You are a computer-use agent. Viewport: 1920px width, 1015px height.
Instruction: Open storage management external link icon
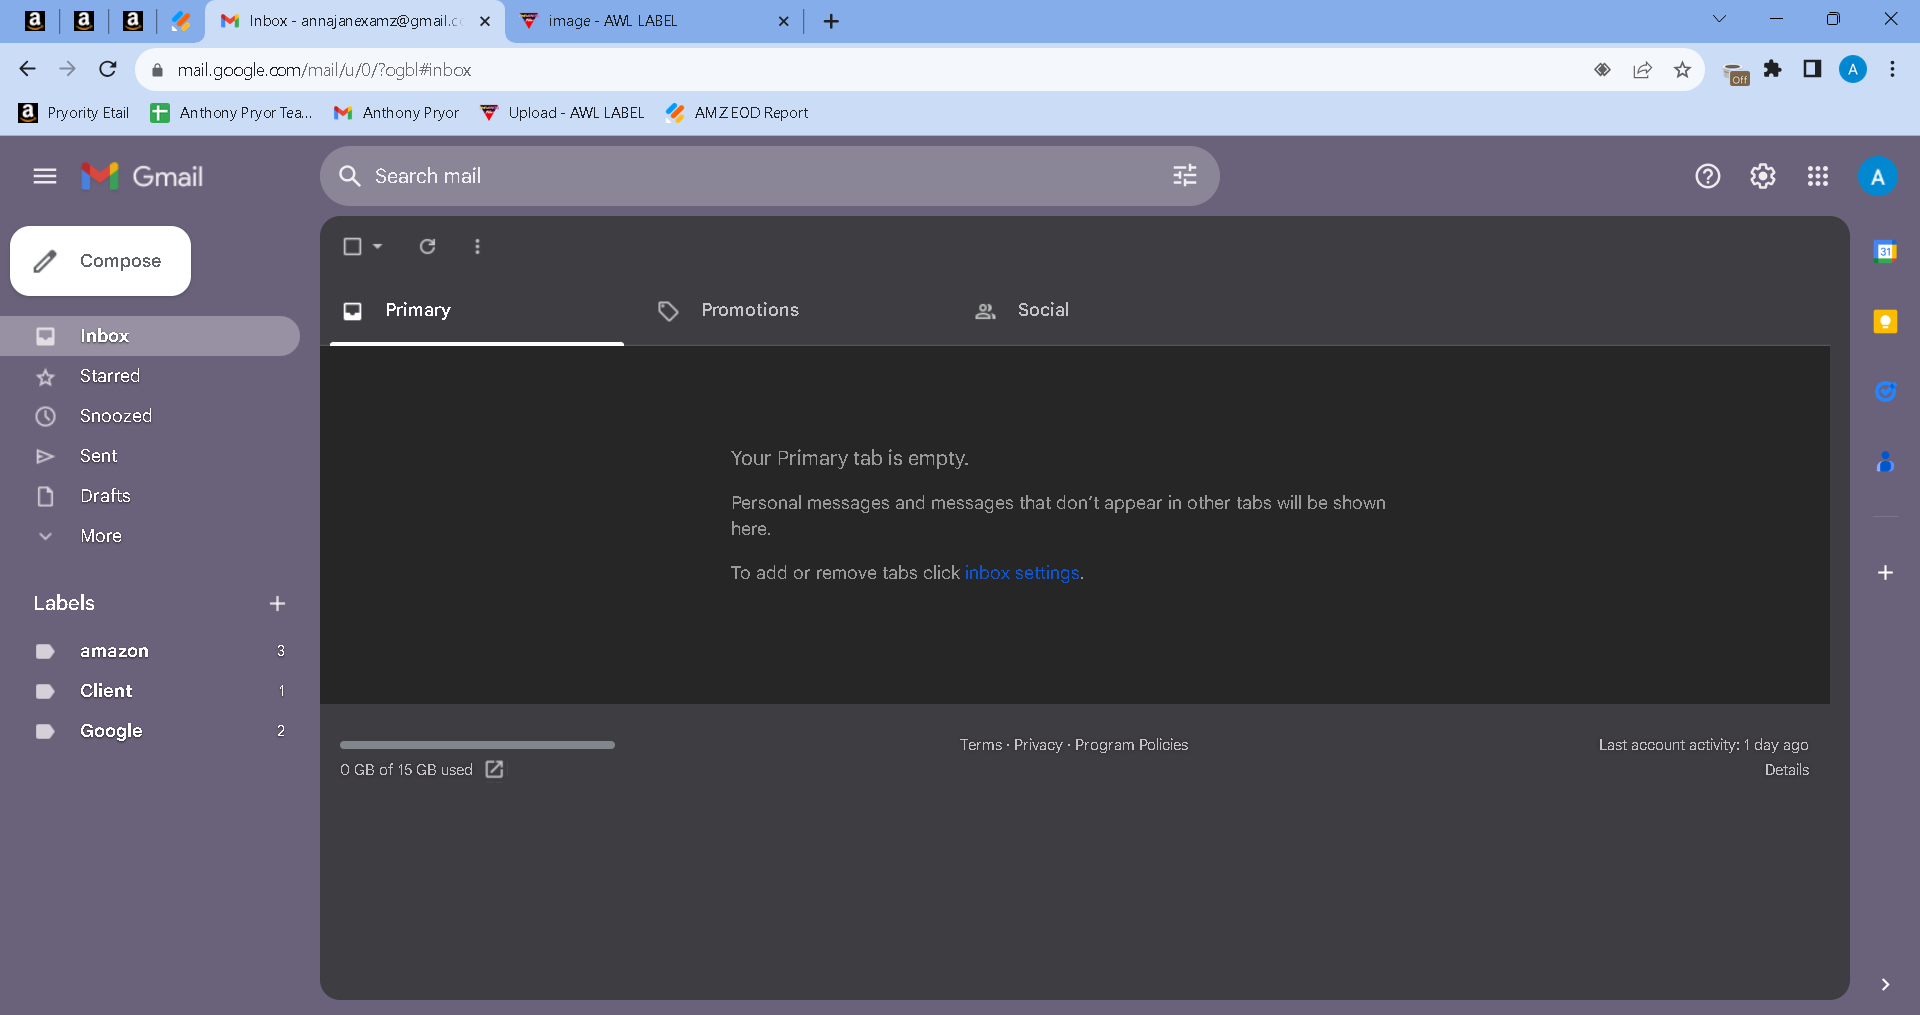tap(494, 769)
